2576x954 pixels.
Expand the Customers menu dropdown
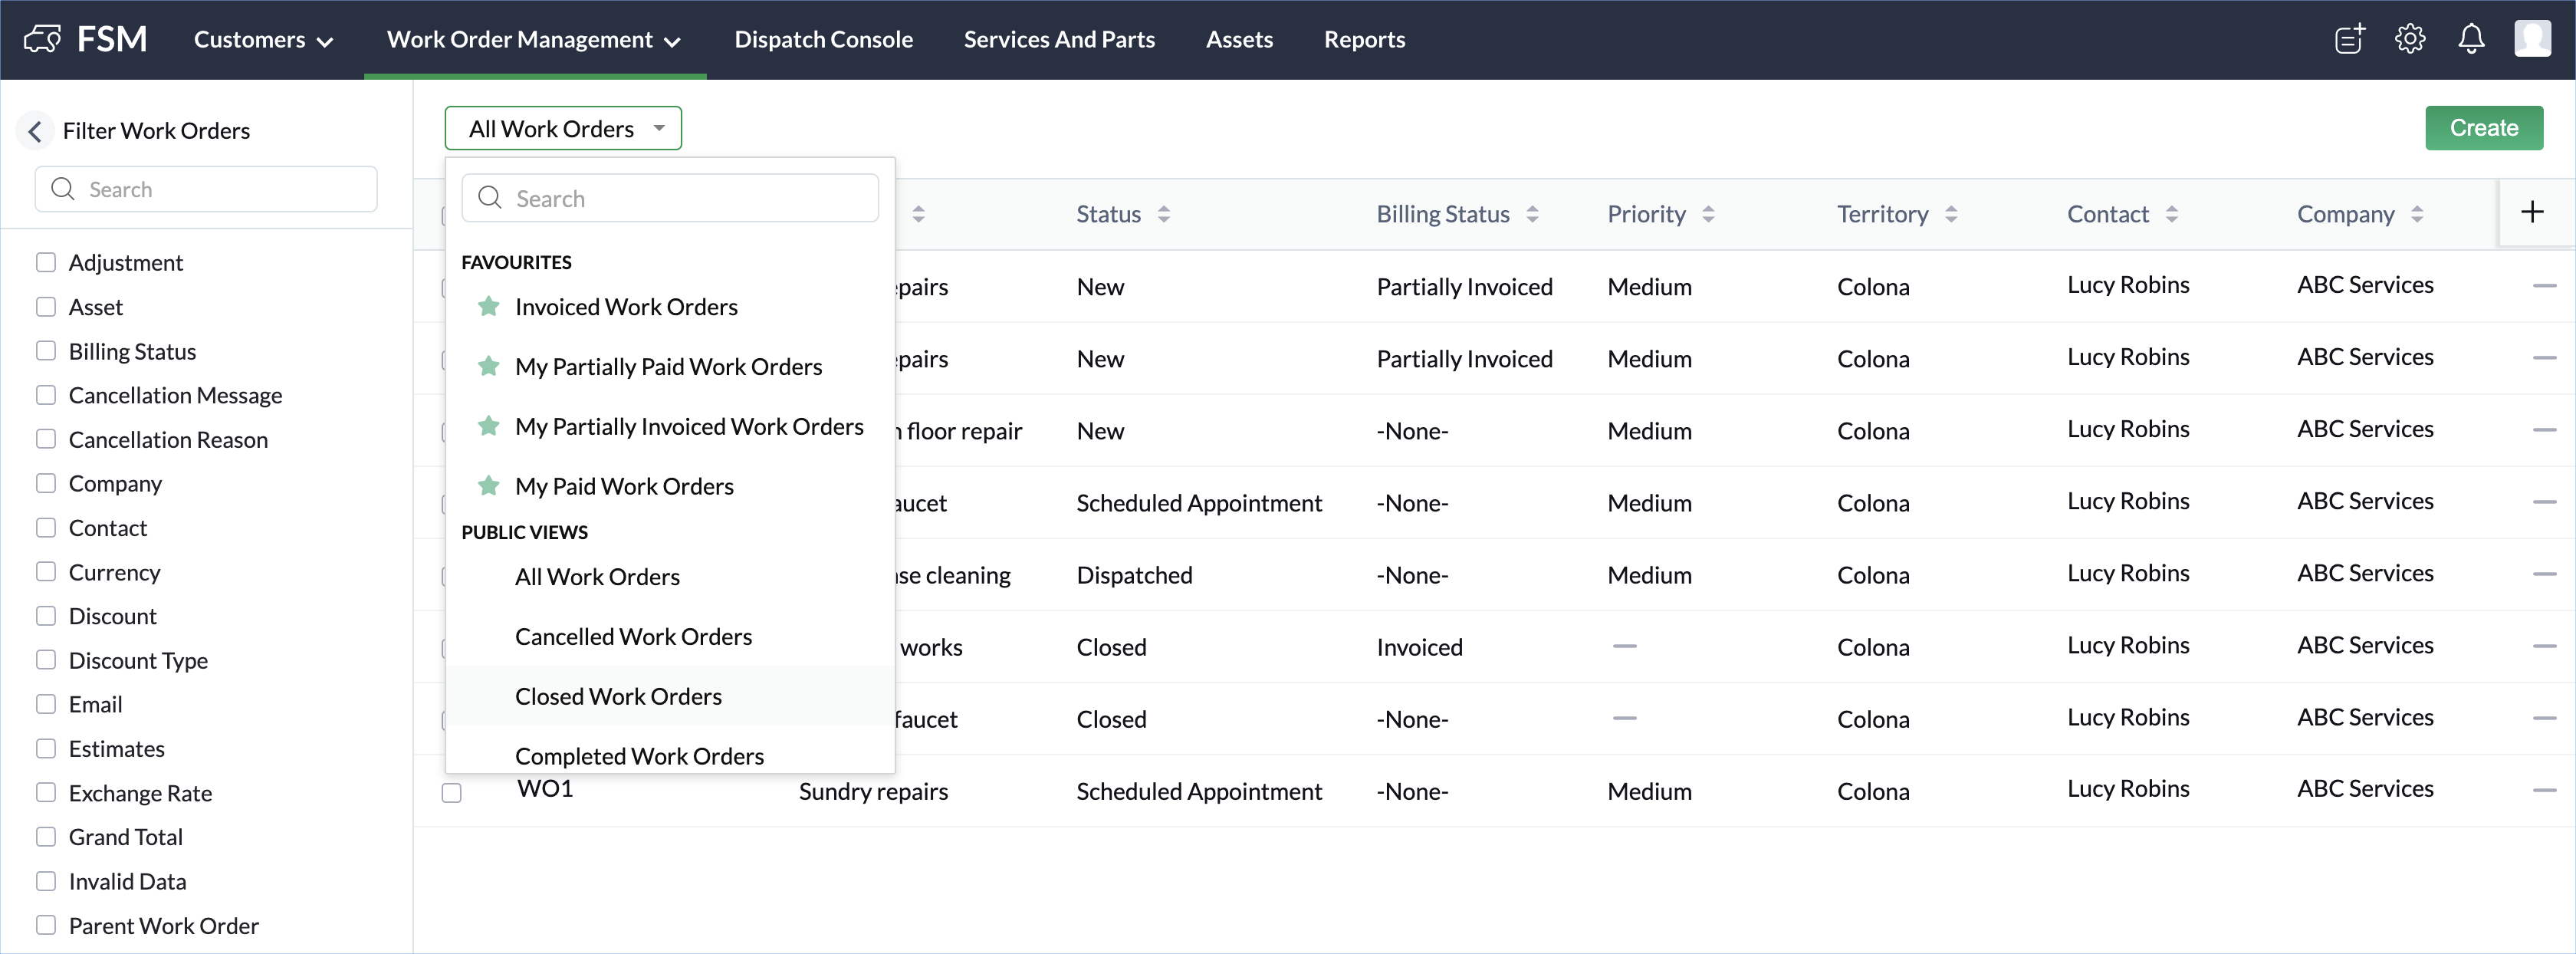point(263,40)
